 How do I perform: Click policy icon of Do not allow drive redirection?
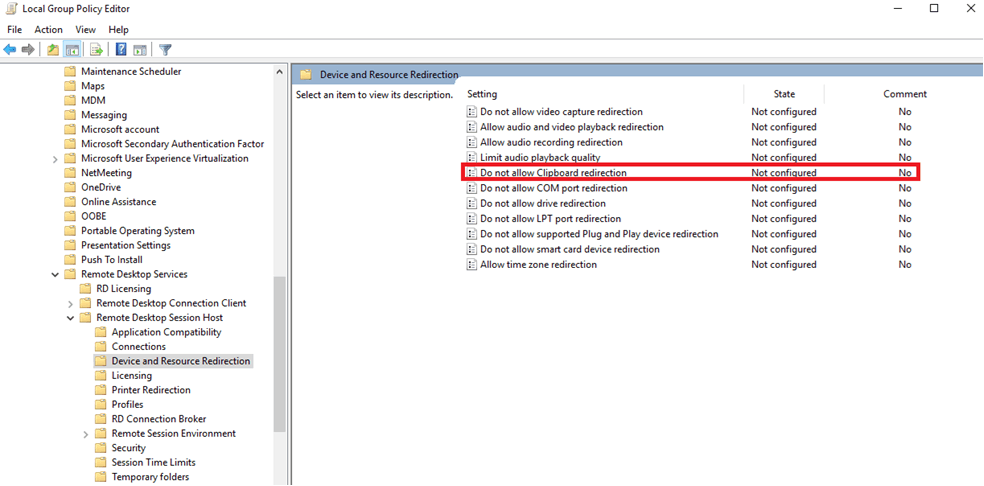click(472, 203)
